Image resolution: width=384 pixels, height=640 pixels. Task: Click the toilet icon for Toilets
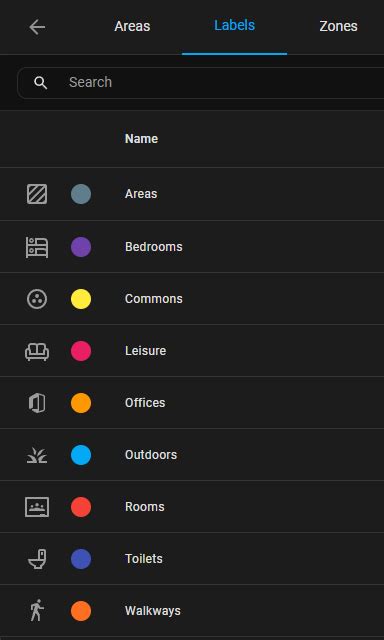[x=37, y=559]
